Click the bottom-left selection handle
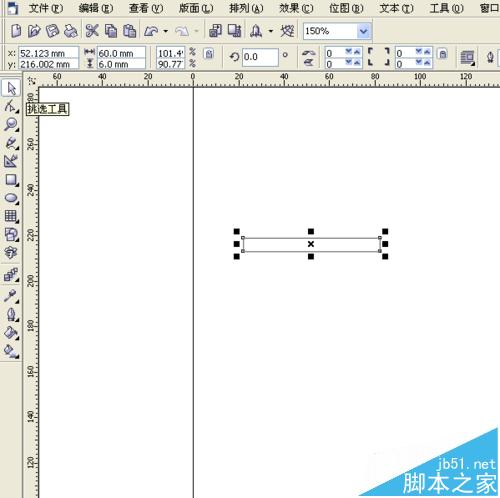 [x=237, y=256]
